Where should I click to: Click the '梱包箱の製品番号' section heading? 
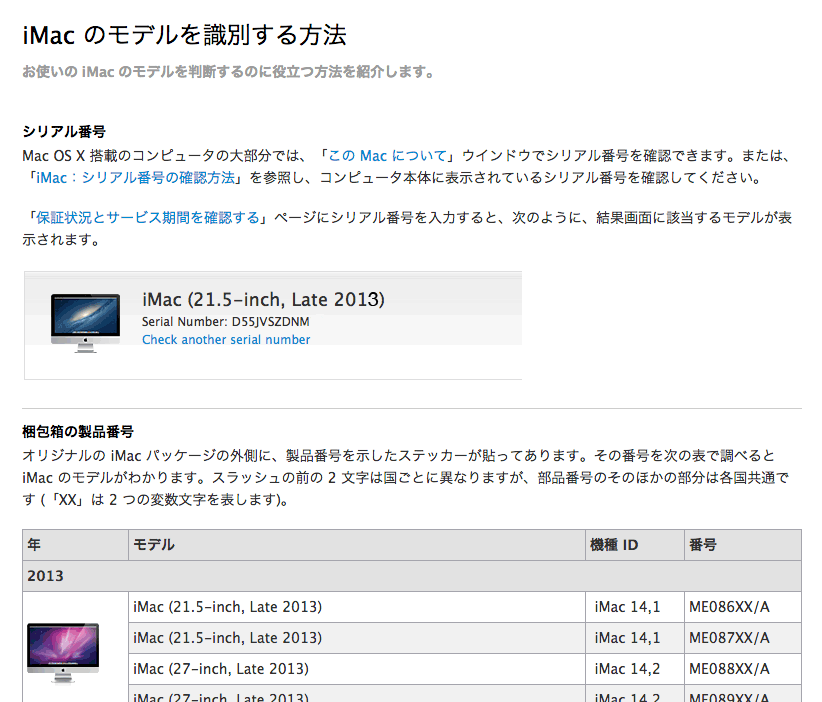click(x=78, y=432)
